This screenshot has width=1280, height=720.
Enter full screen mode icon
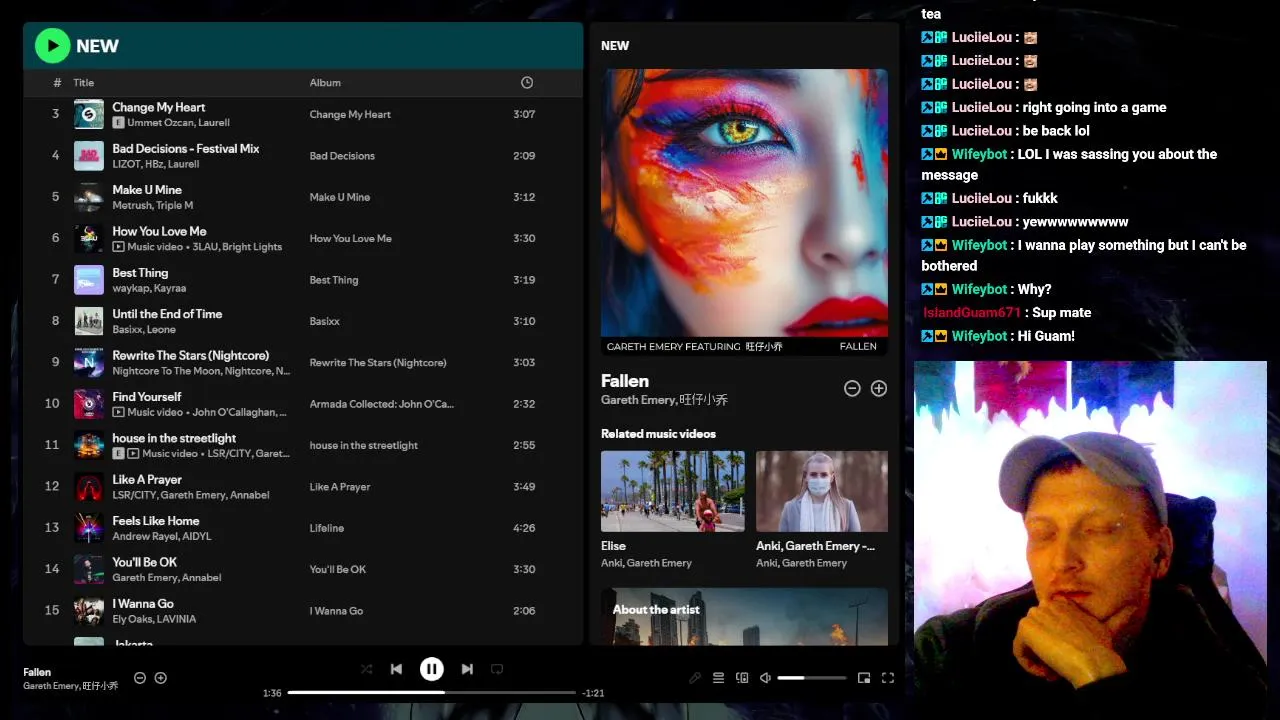pyautogui.click(x=887, y=678)
